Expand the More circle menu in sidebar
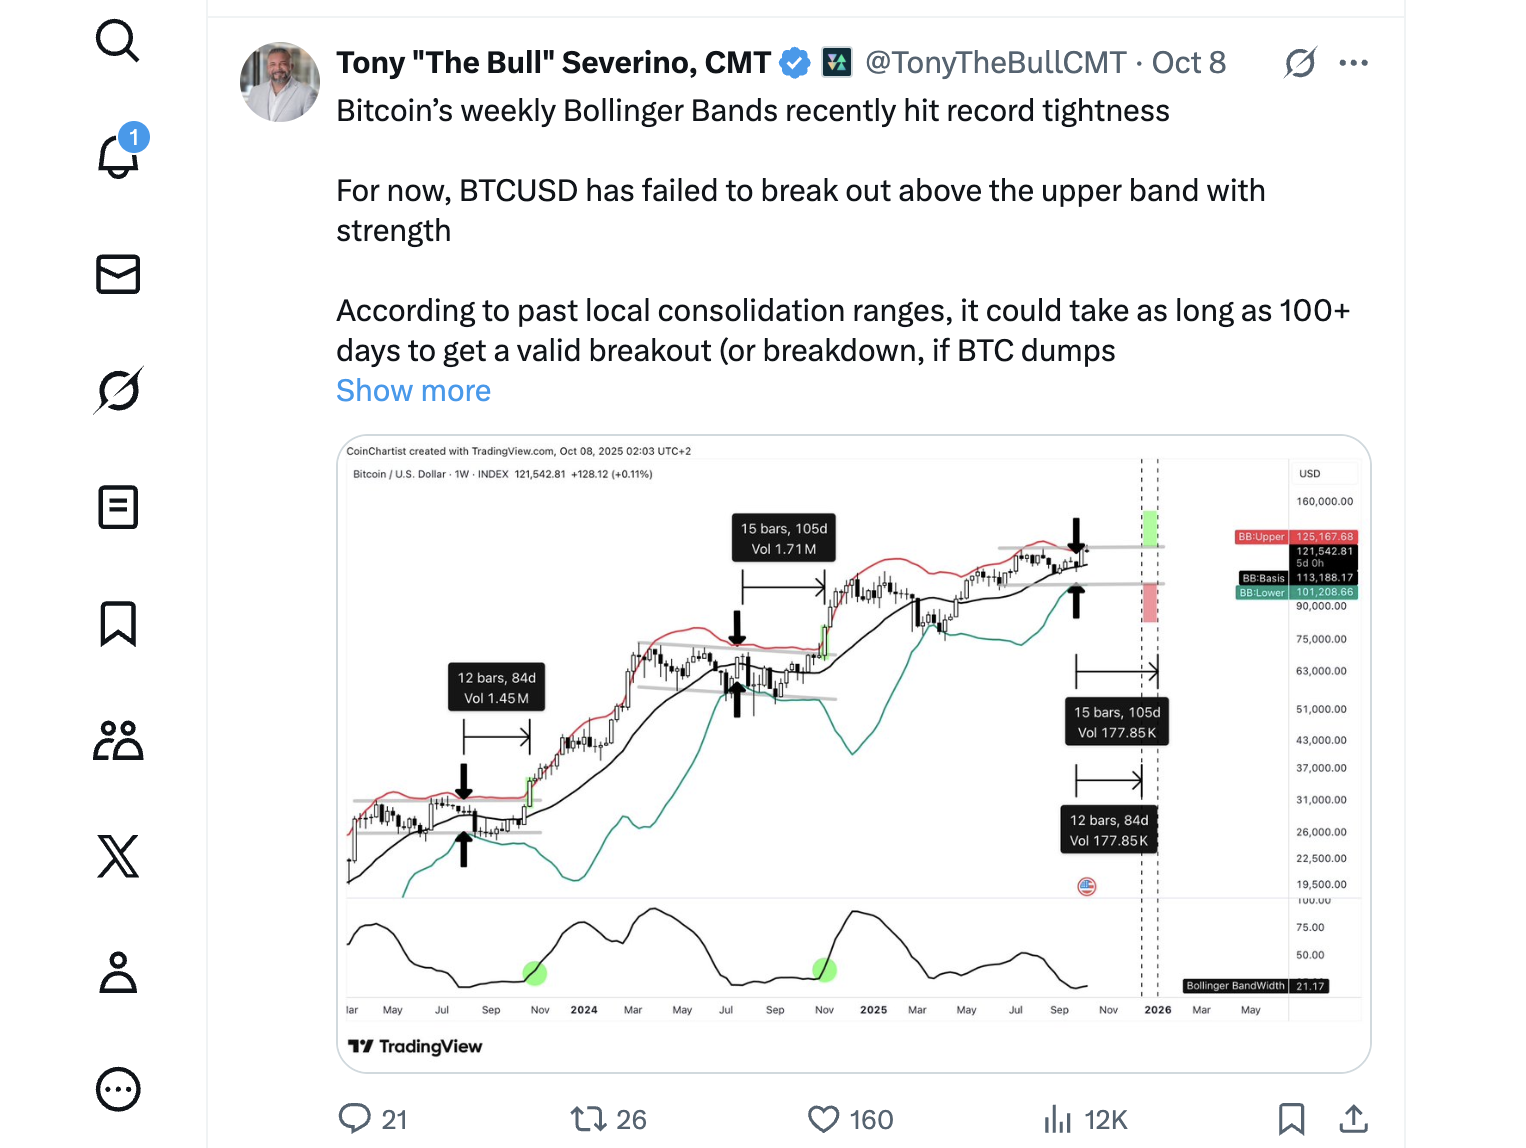The width and height of the screenshot is (1526, 1148). (118, 1089)
